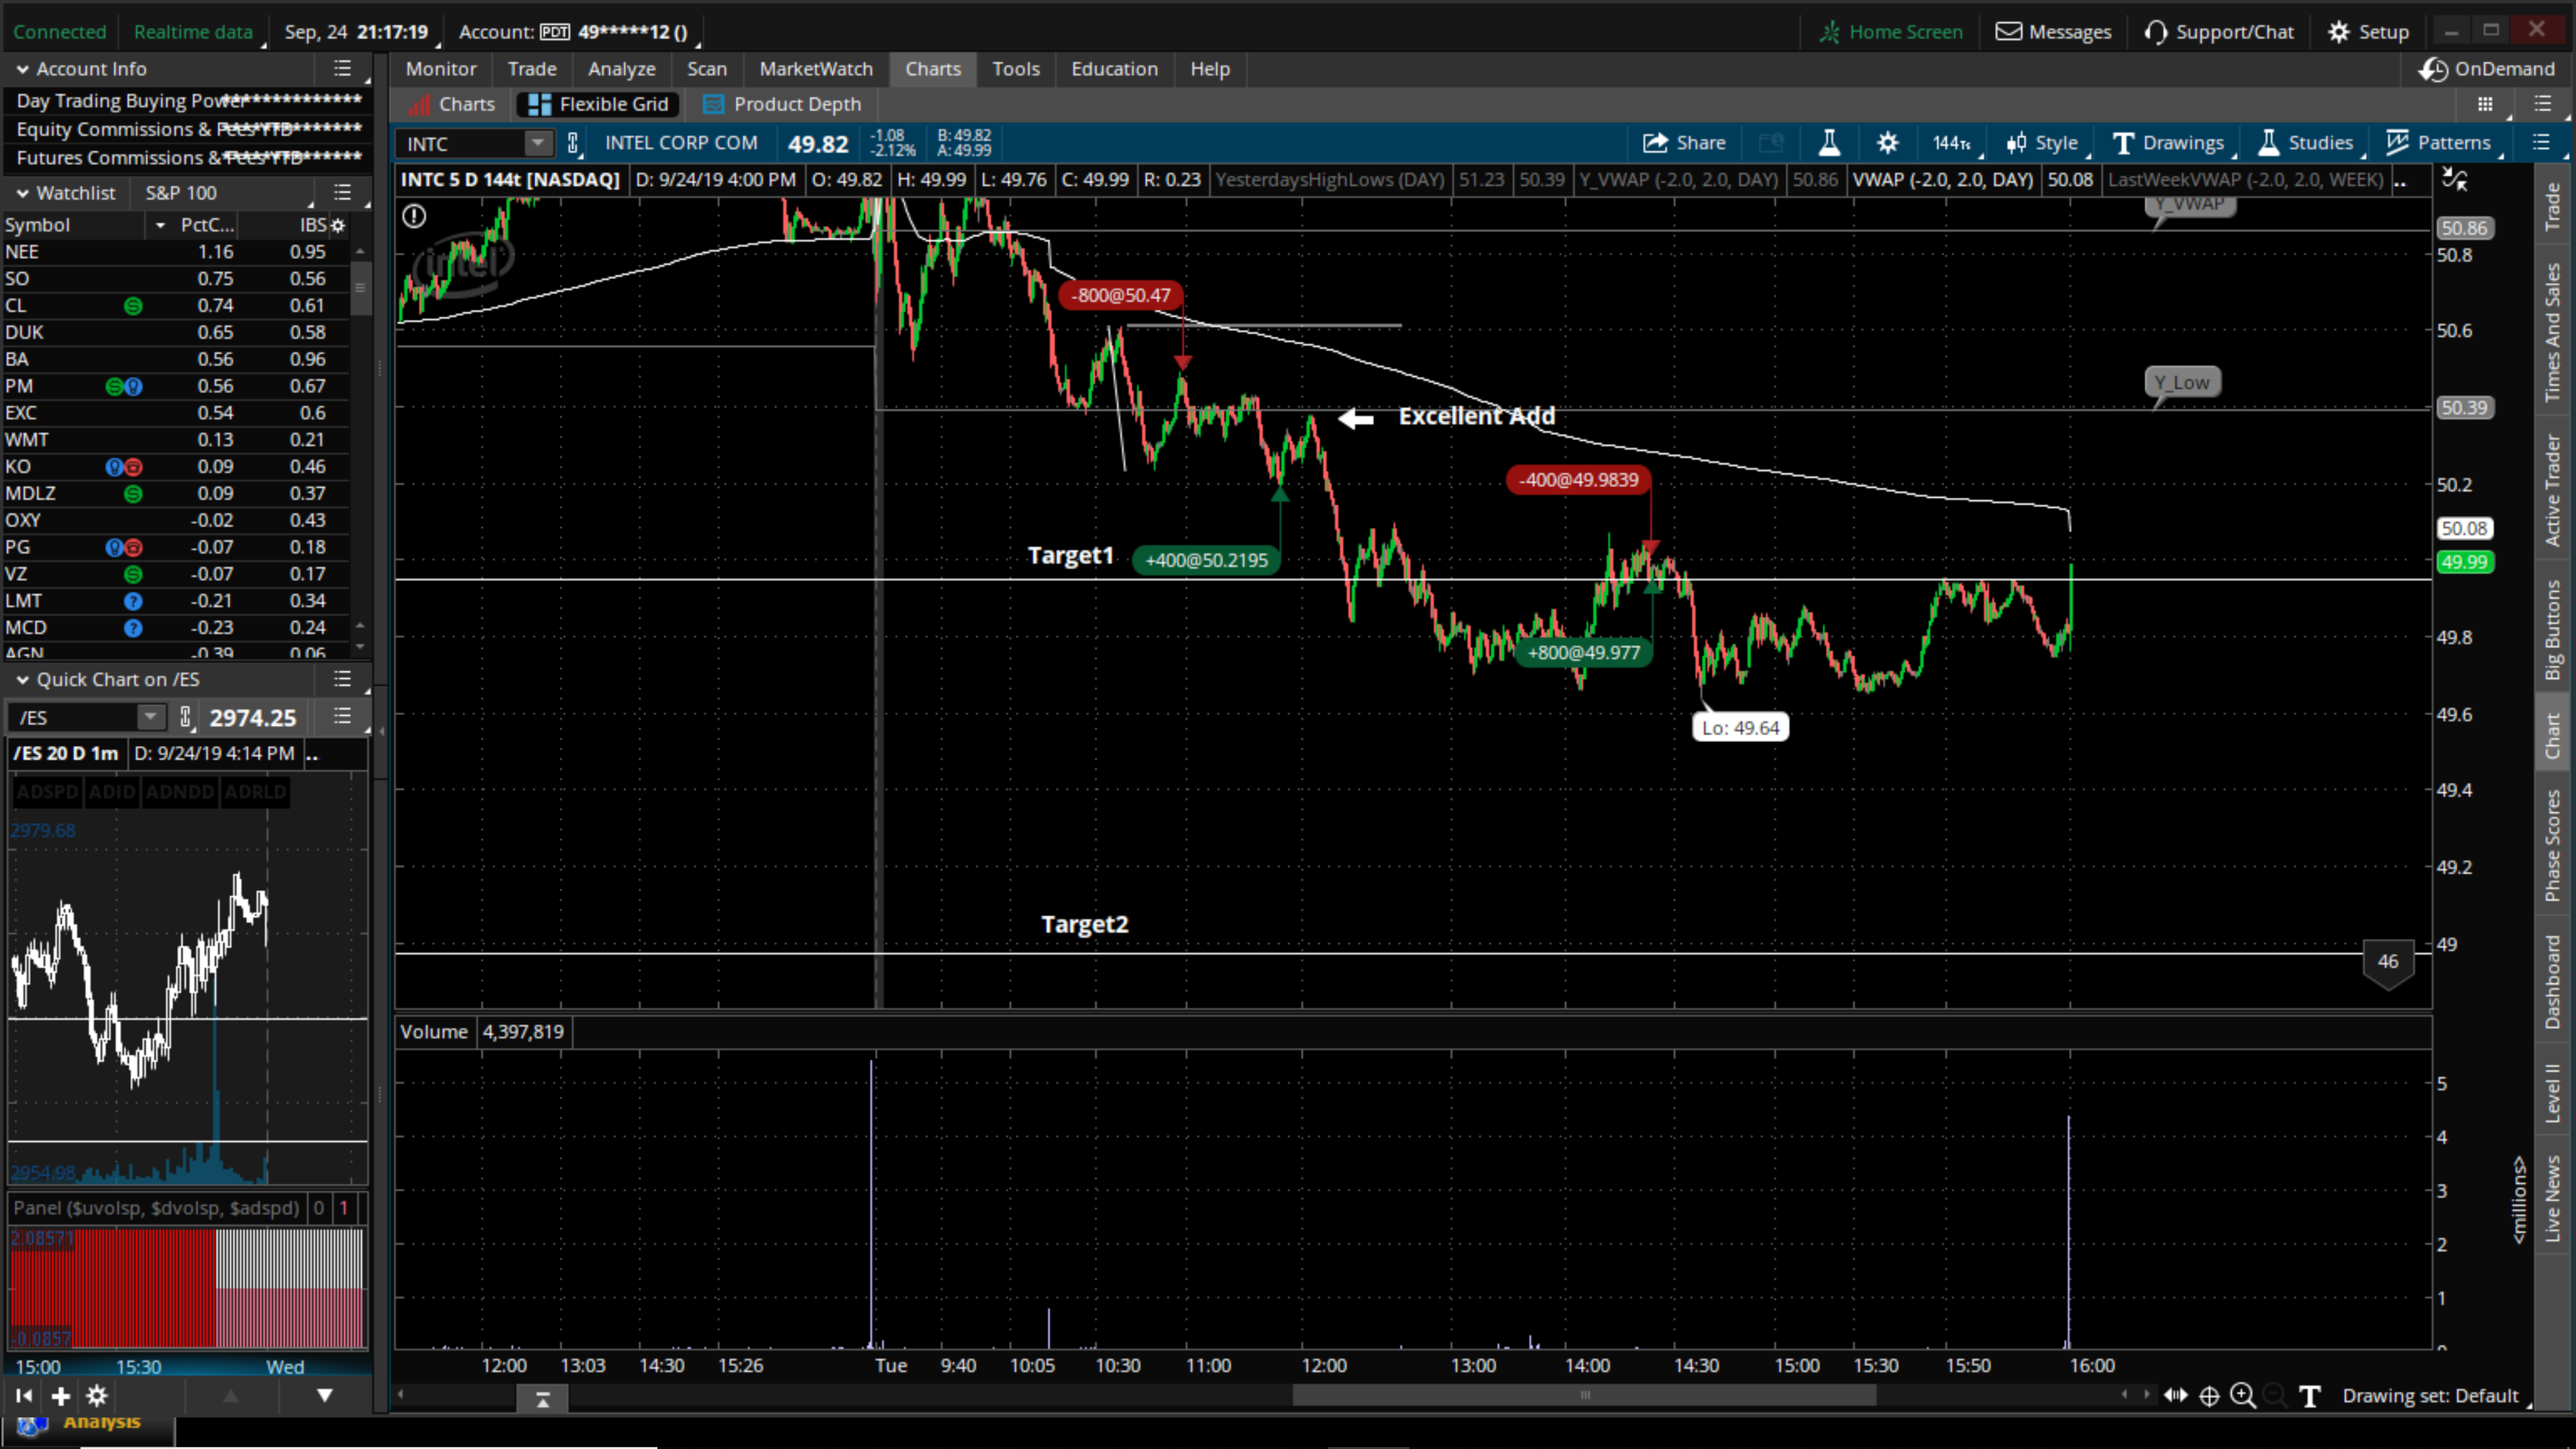Toggle the Big Buttons sidebar panel
The width and height of the screenshot is (2576, 1449).
click(x=2553, y=630)
